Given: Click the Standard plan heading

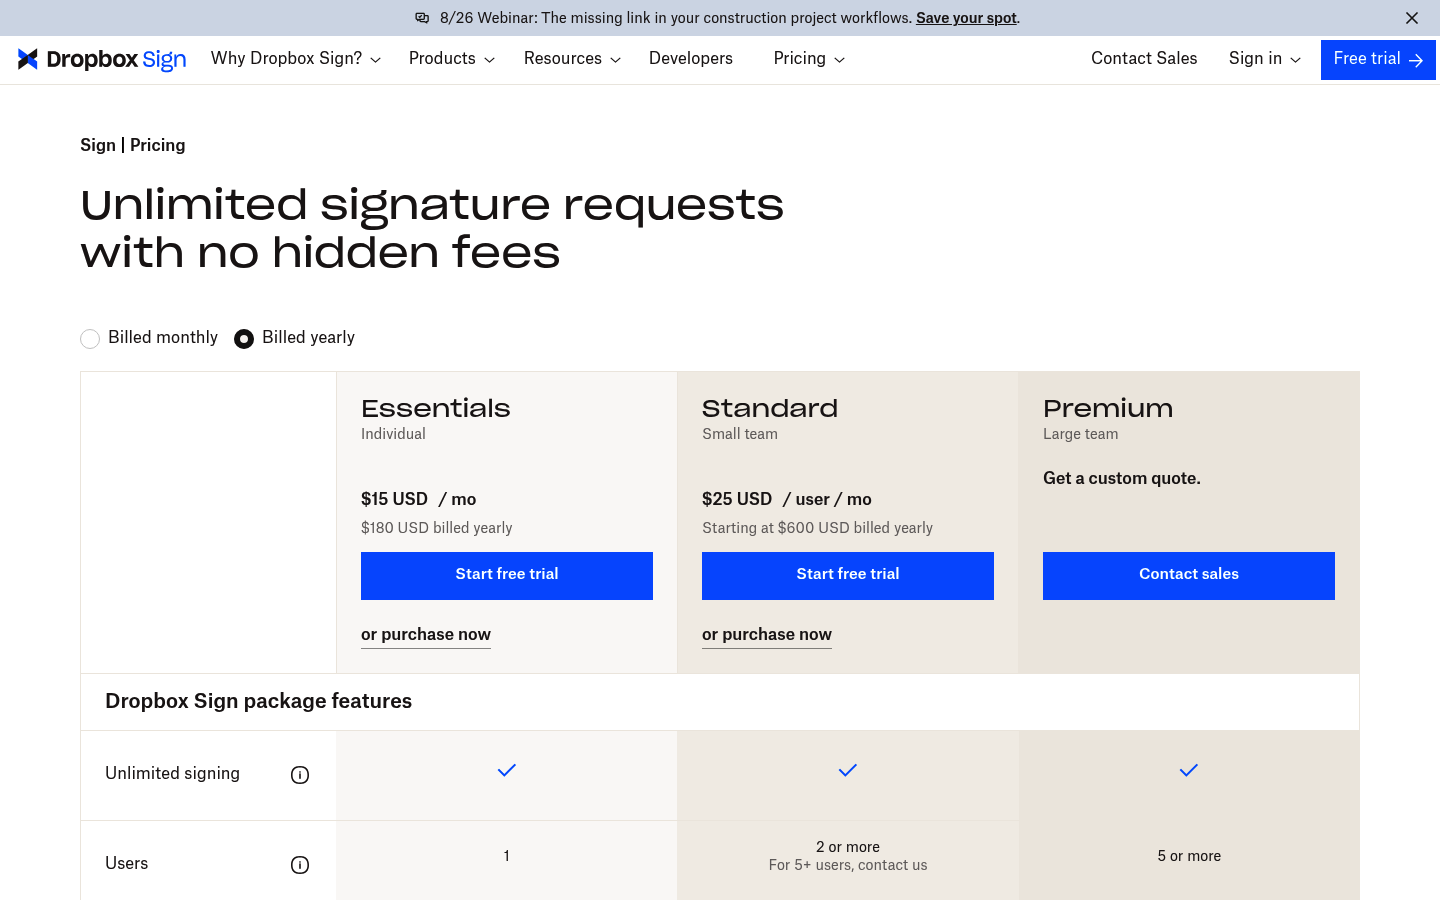Looking at the screenshot, I should pyautogui.click(x=770, y=408).
